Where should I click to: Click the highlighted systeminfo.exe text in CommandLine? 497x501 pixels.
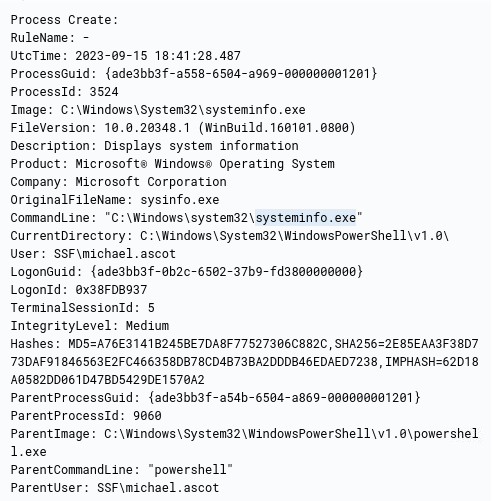coord(306,218)
